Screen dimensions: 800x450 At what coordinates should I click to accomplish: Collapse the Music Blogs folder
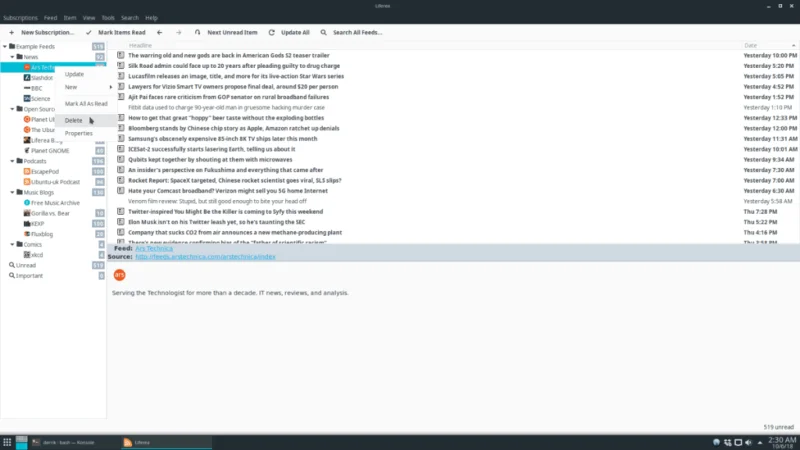(12, 192)
